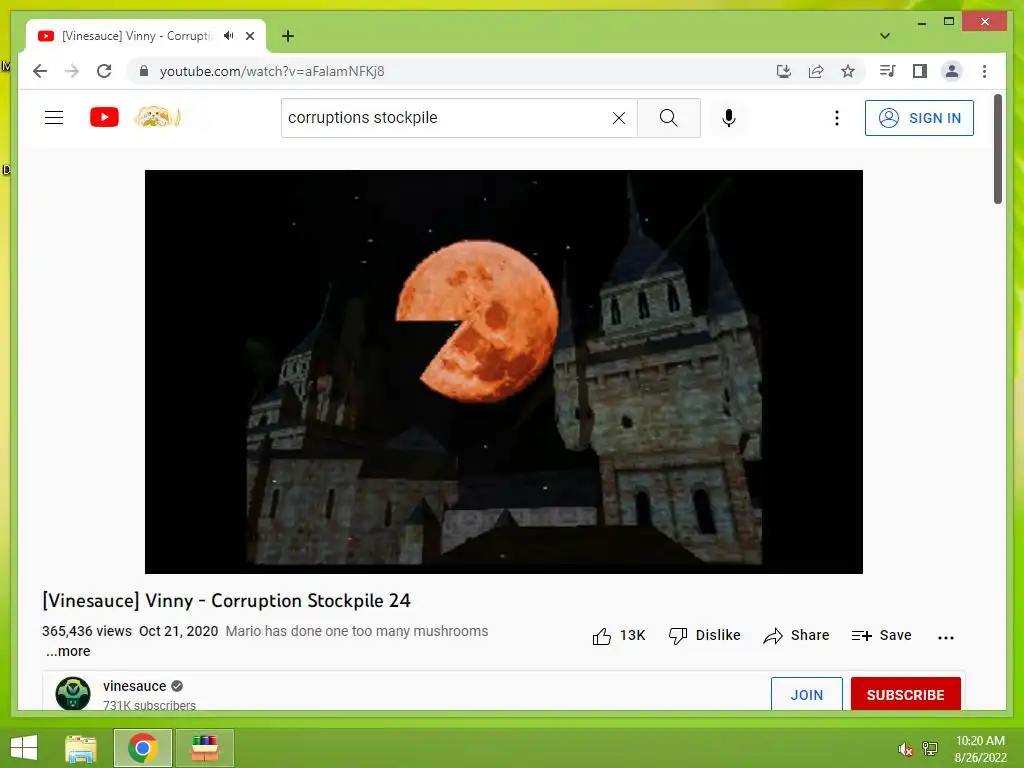Image resolution: width=1024 pixels, height=768 pixels.
Task: Search with your voice using the microphone
Action: click(x=729, y=118)
